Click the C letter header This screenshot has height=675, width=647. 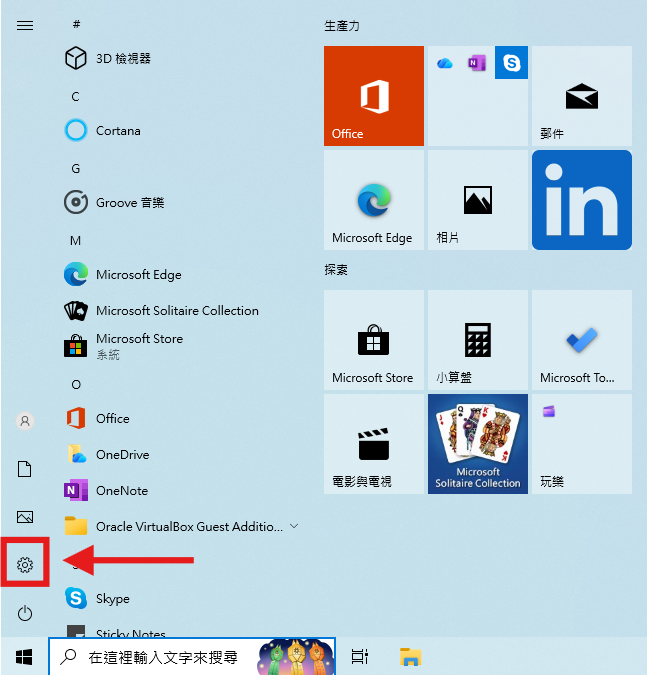pos(75,97)
